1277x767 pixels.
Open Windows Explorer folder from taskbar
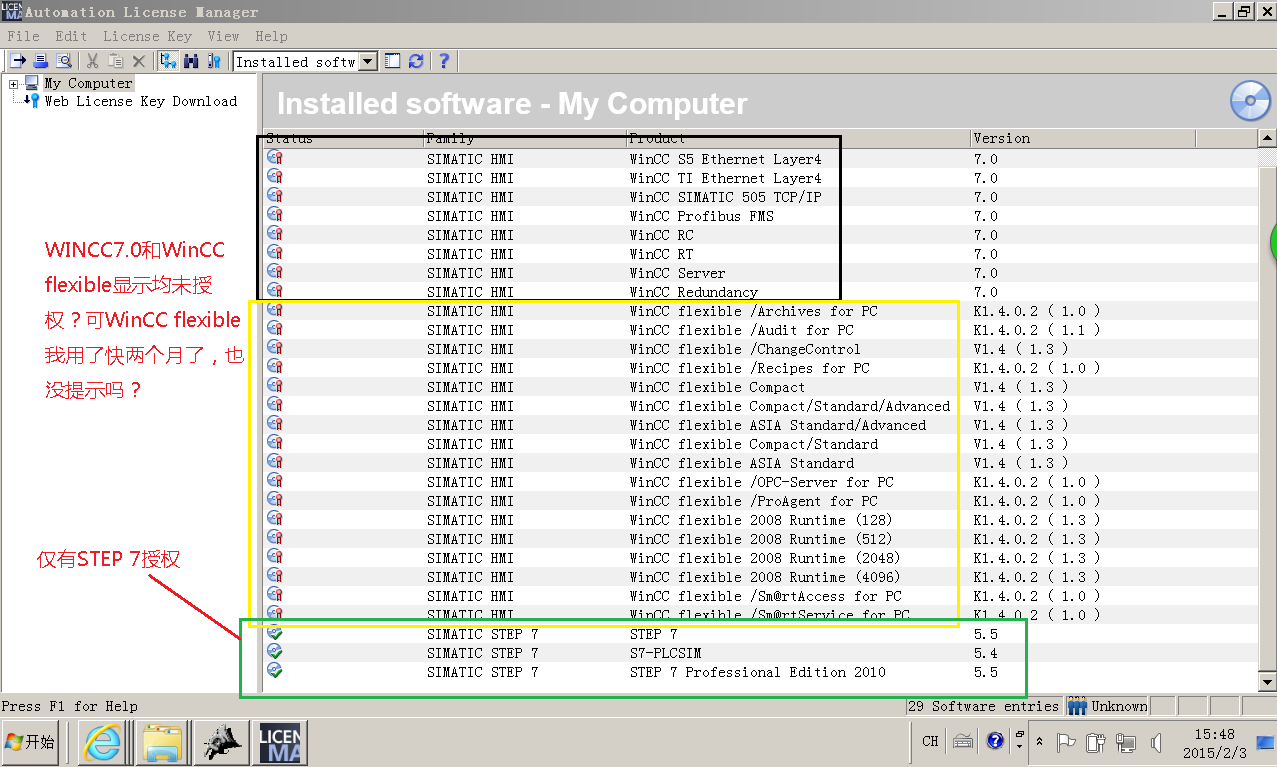(160, 742)
